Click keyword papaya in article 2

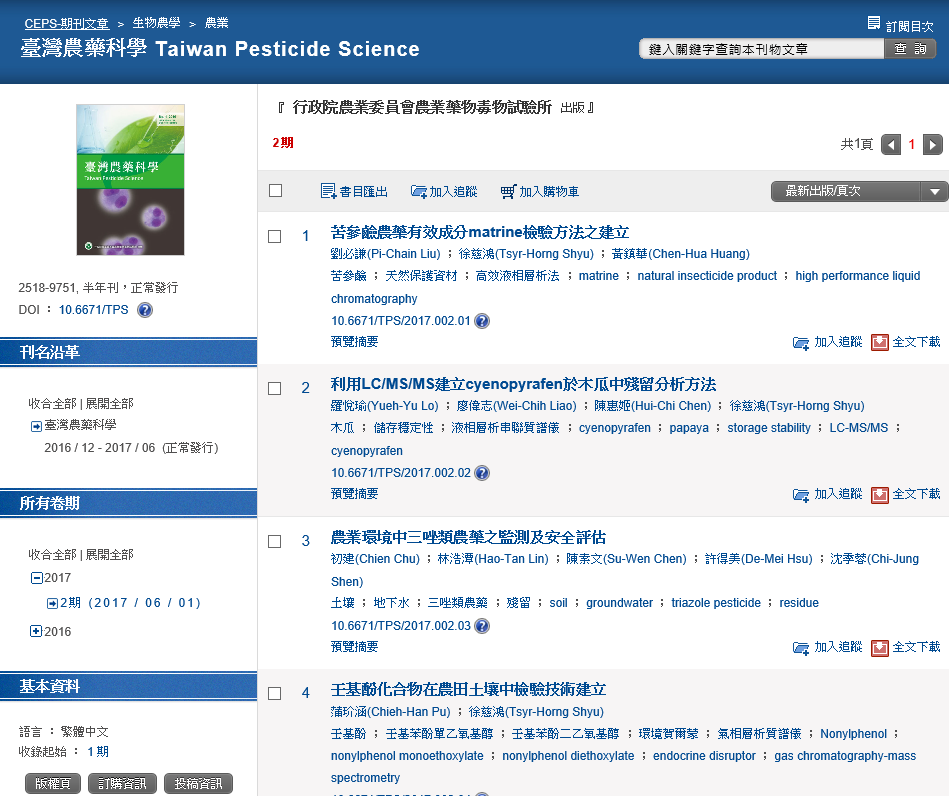(x=689, y=428)
